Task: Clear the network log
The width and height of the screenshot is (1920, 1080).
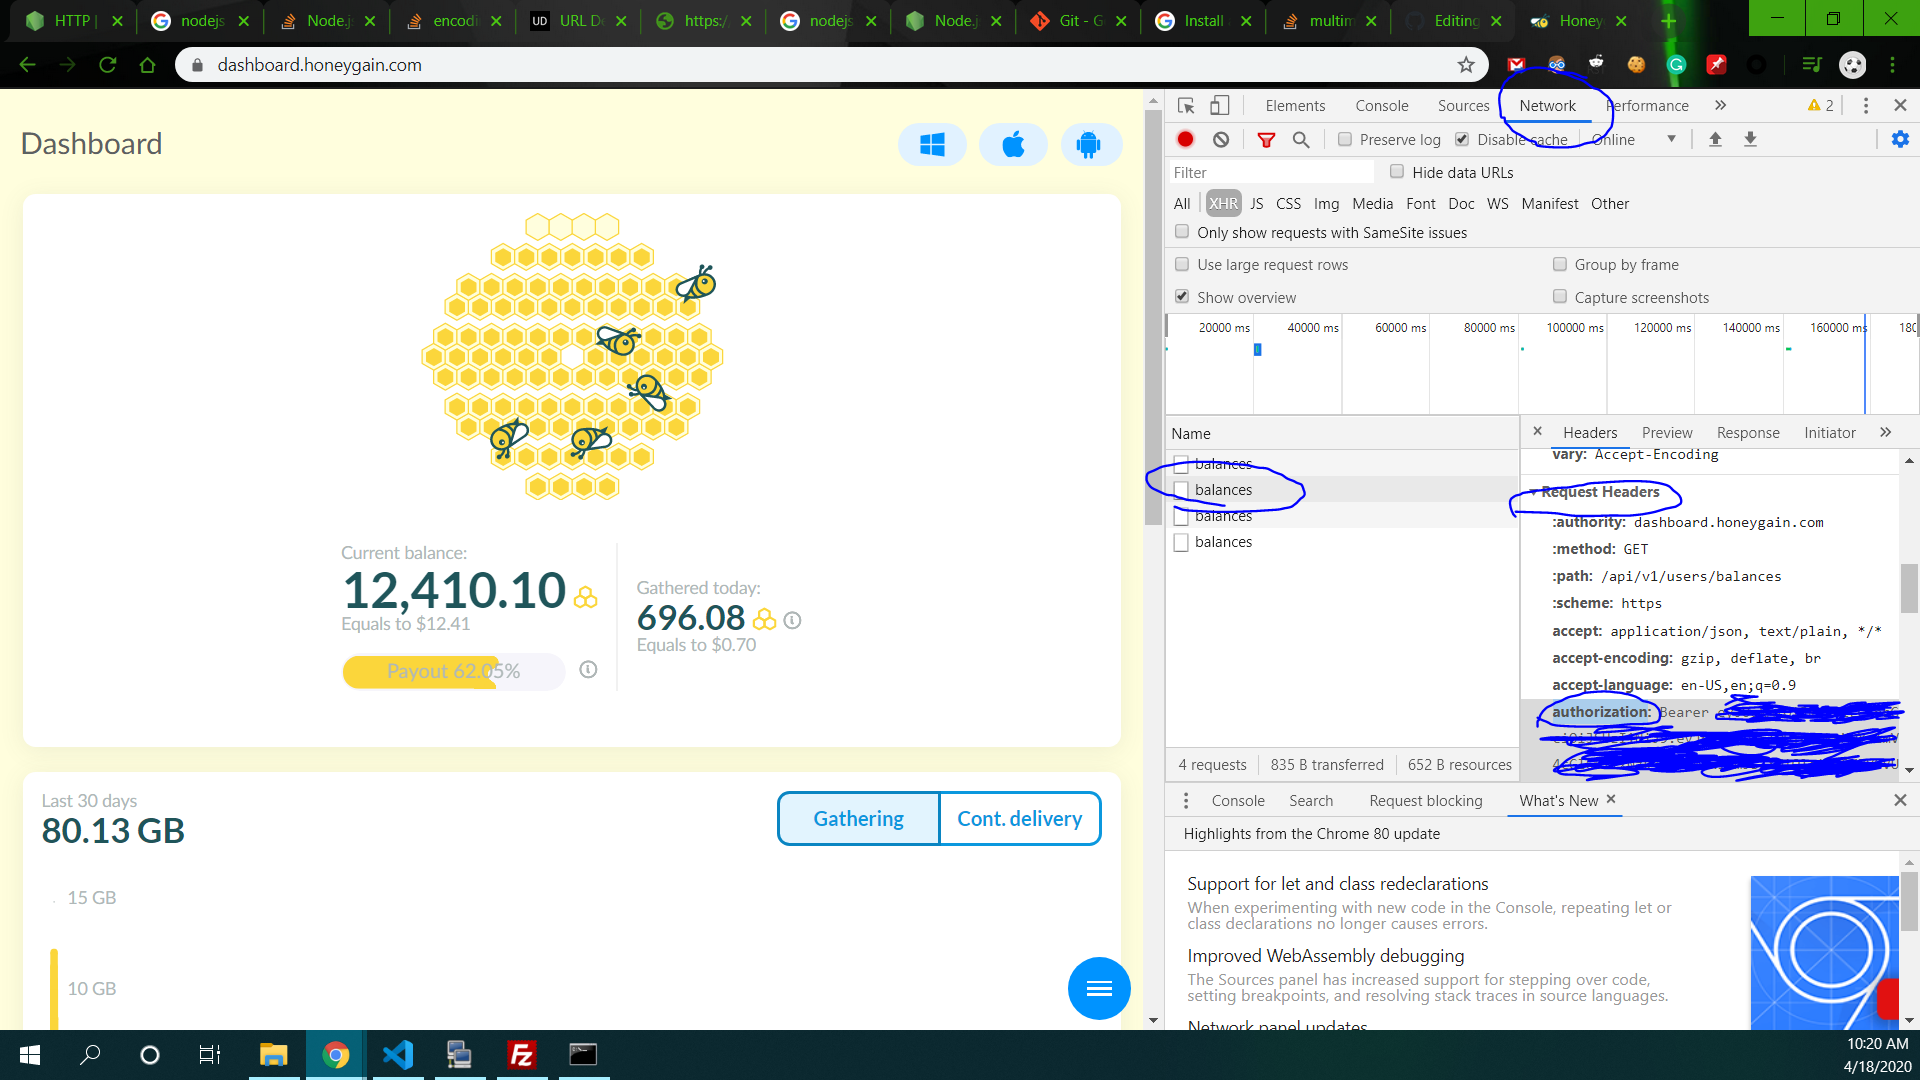Action: point(1221,139)
